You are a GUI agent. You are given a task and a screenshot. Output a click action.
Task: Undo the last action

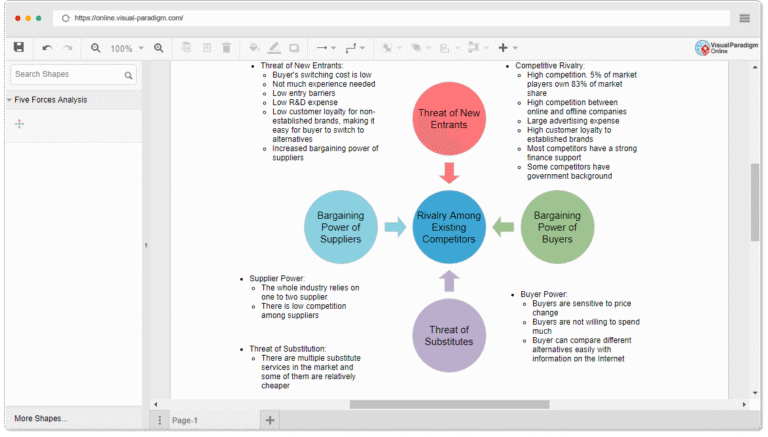(47, 48)
